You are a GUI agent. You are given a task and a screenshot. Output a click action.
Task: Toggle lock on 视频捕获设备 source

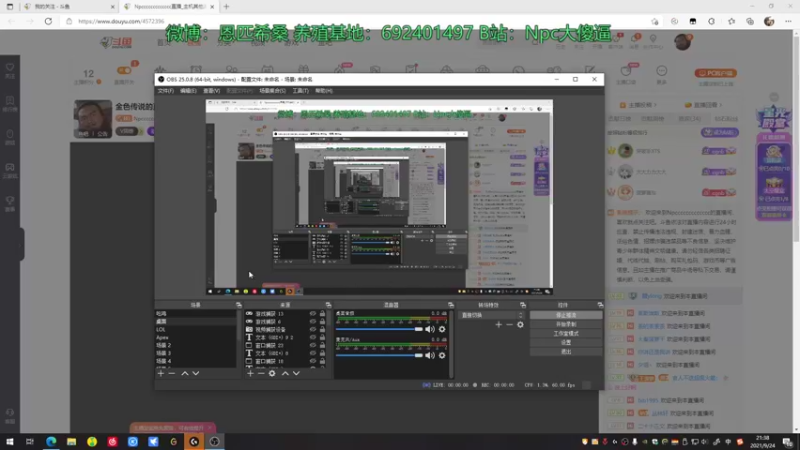tap(322, 329)
